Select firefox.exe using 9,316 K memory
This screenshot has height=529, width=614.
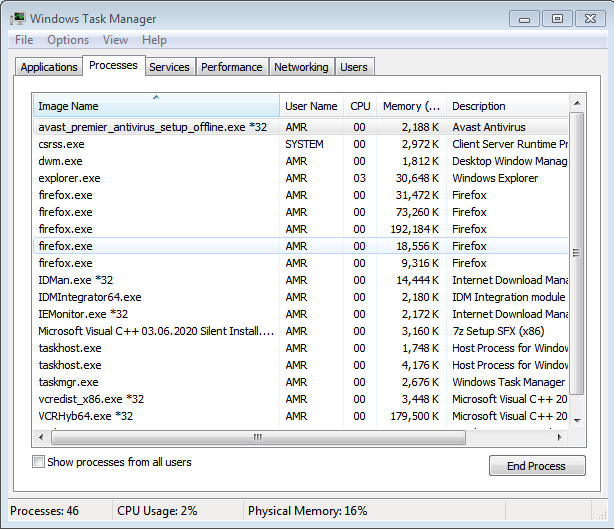click(301, 263)
